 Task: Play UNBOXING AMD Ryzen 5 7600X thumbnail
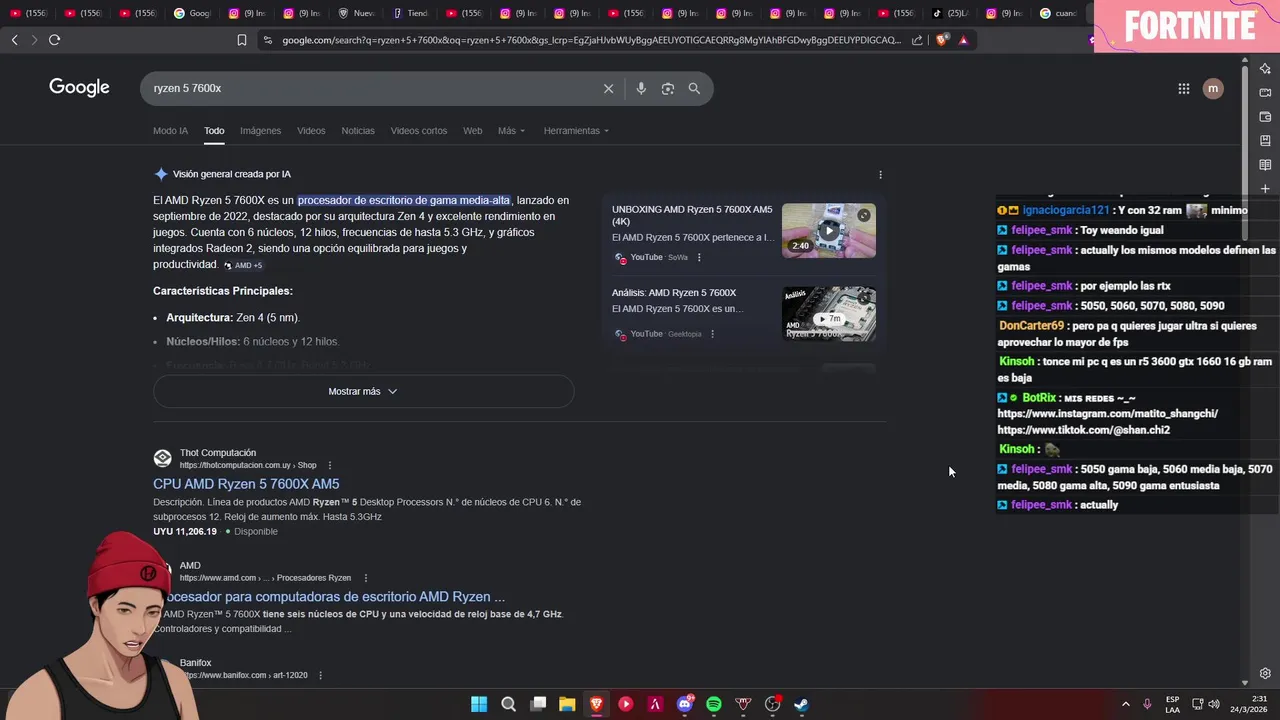click(828, 231)
